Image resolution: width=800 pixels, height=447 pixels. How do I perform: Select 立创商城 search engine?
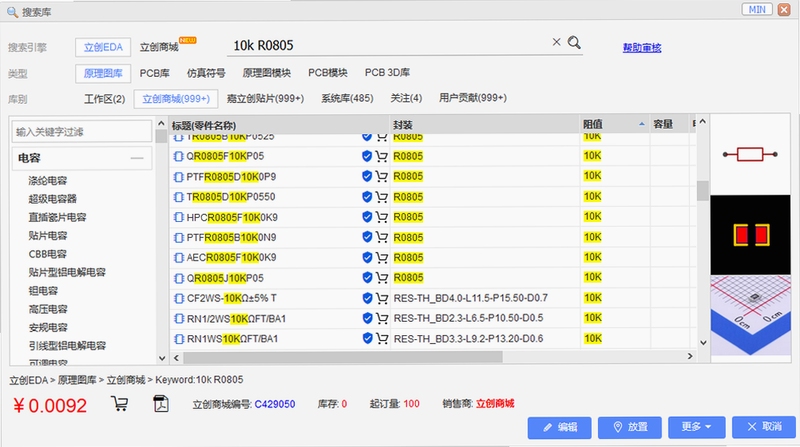click(159, 47)
